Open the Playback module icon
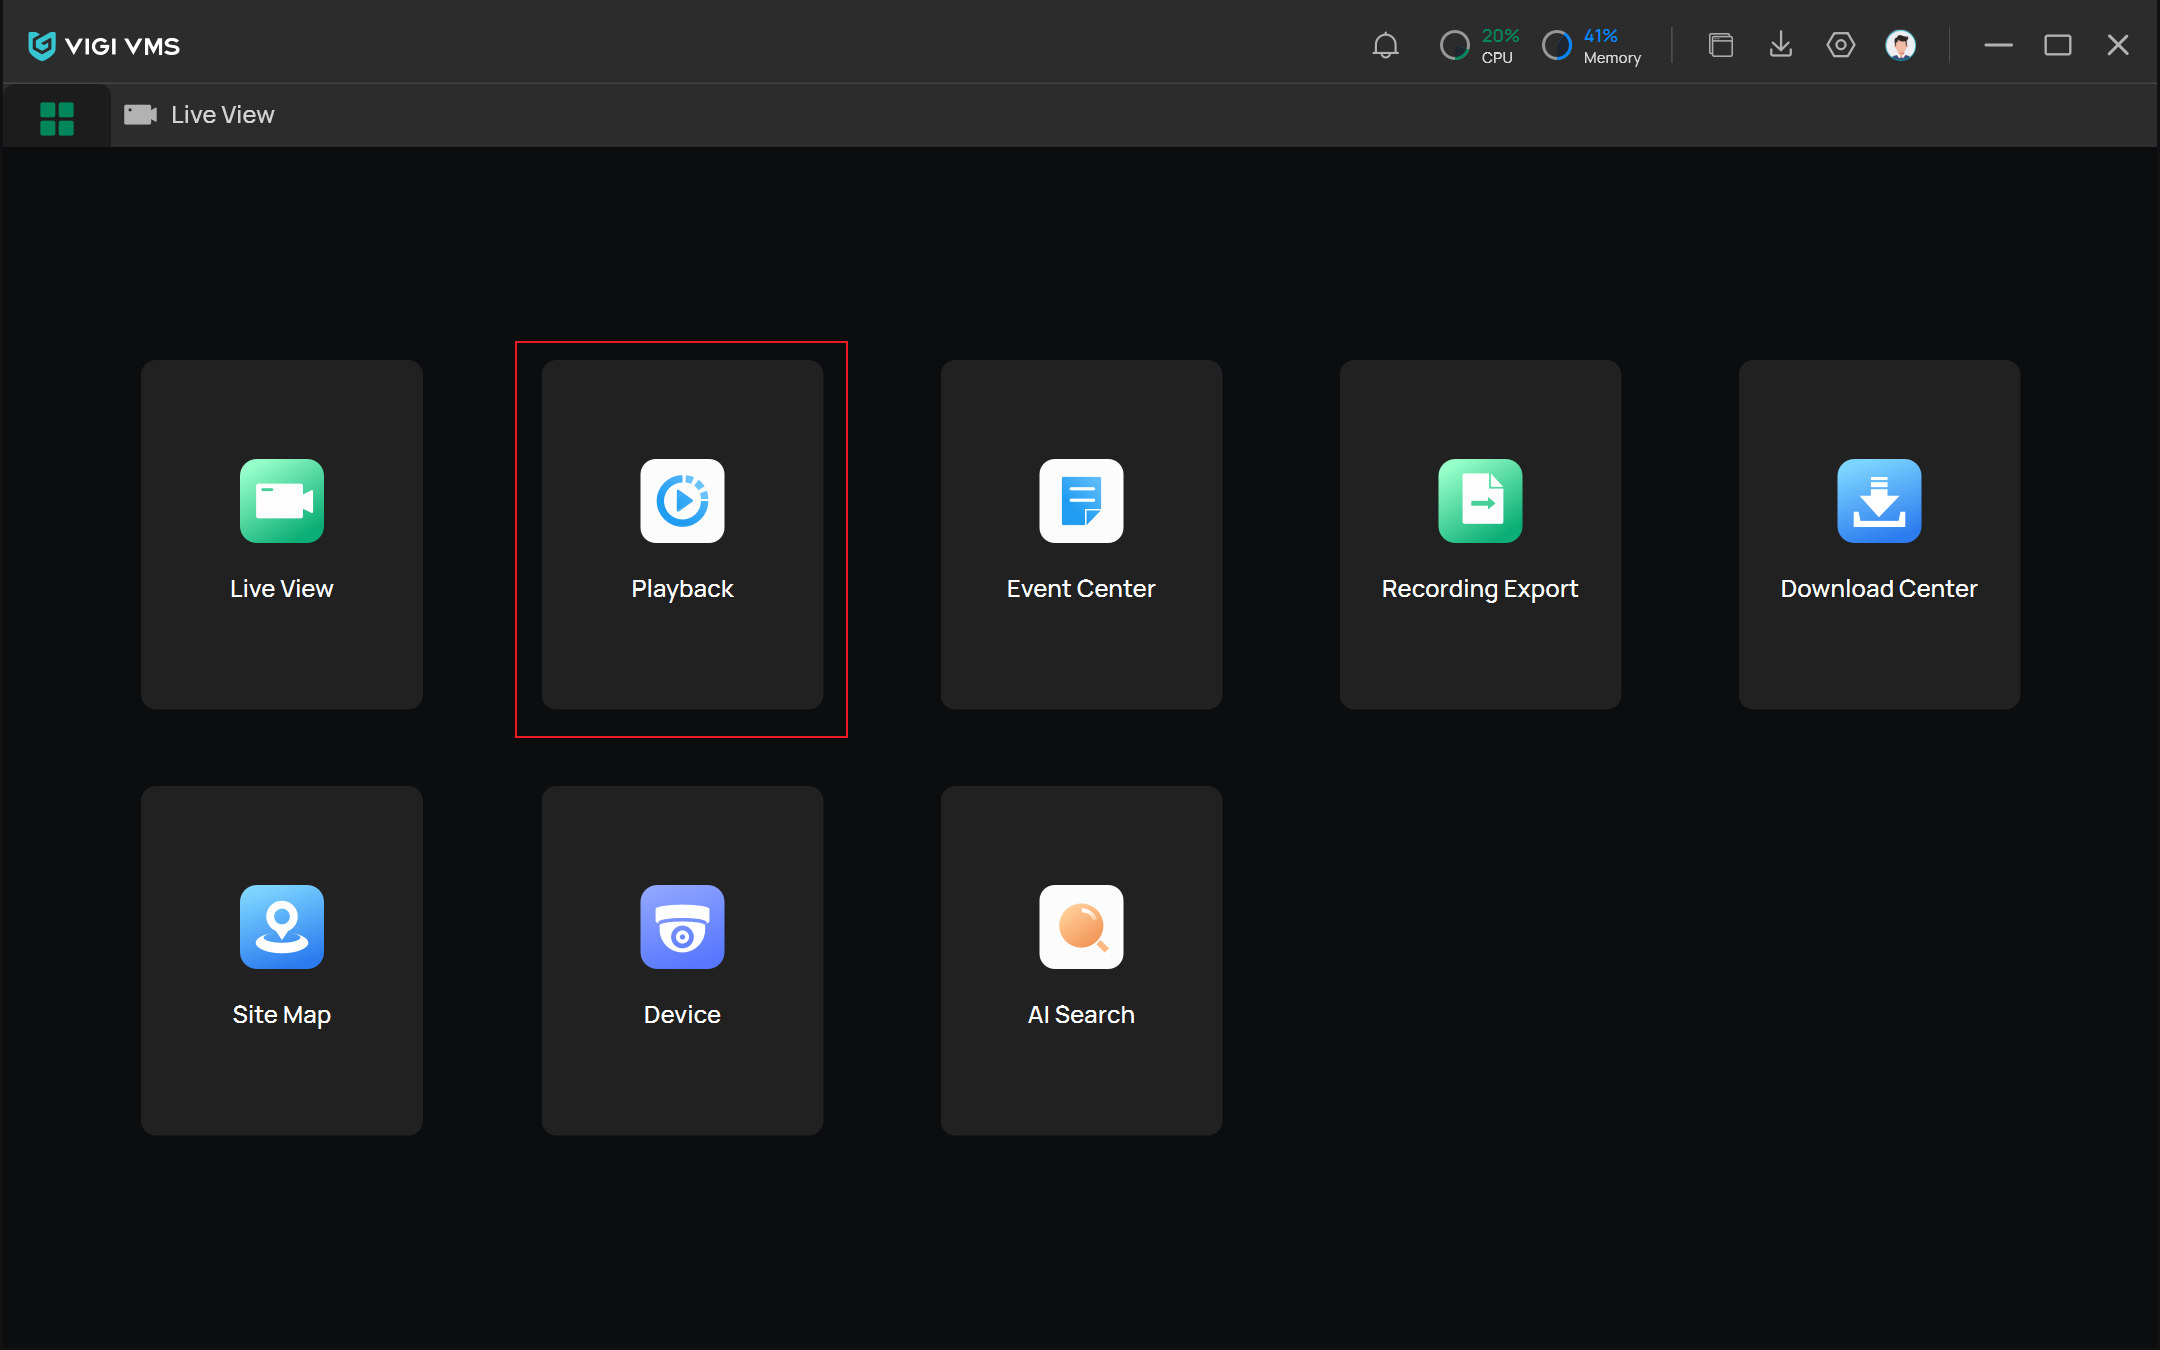The height and width of the screenshot is (1350, 2160). [682, 501]
